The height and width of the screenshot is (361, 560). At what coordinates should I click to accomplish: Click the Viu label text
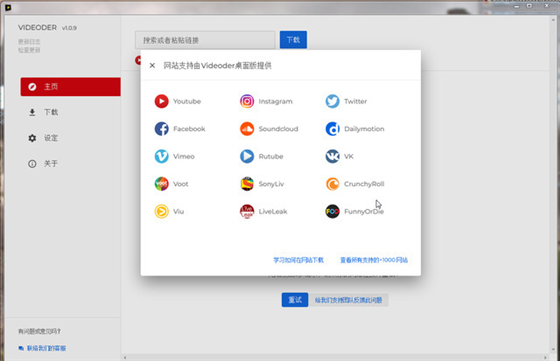(179, 211)
